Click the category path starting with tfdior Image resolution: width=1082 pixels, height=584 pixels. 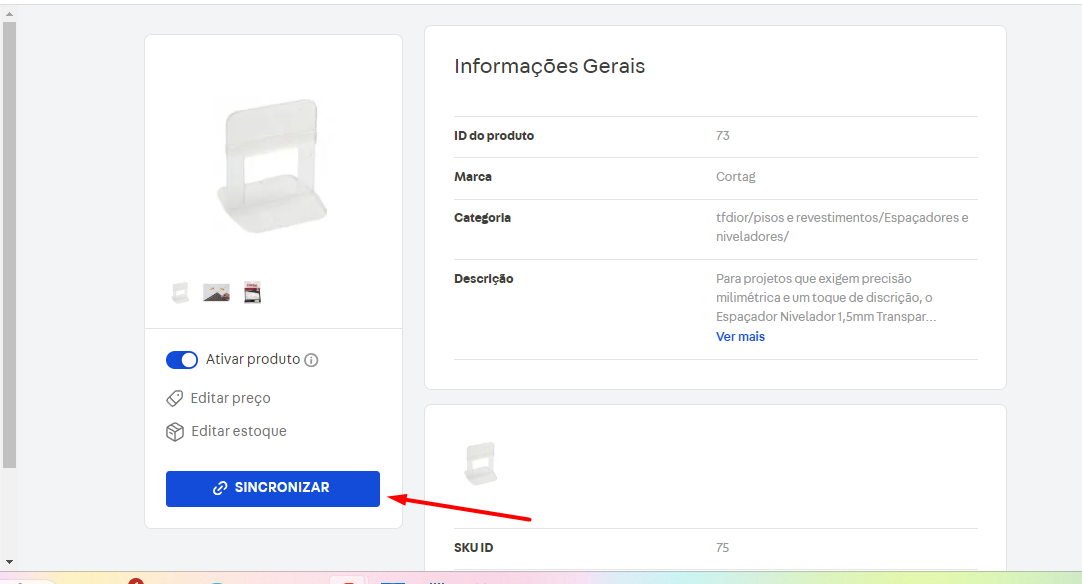842,227
